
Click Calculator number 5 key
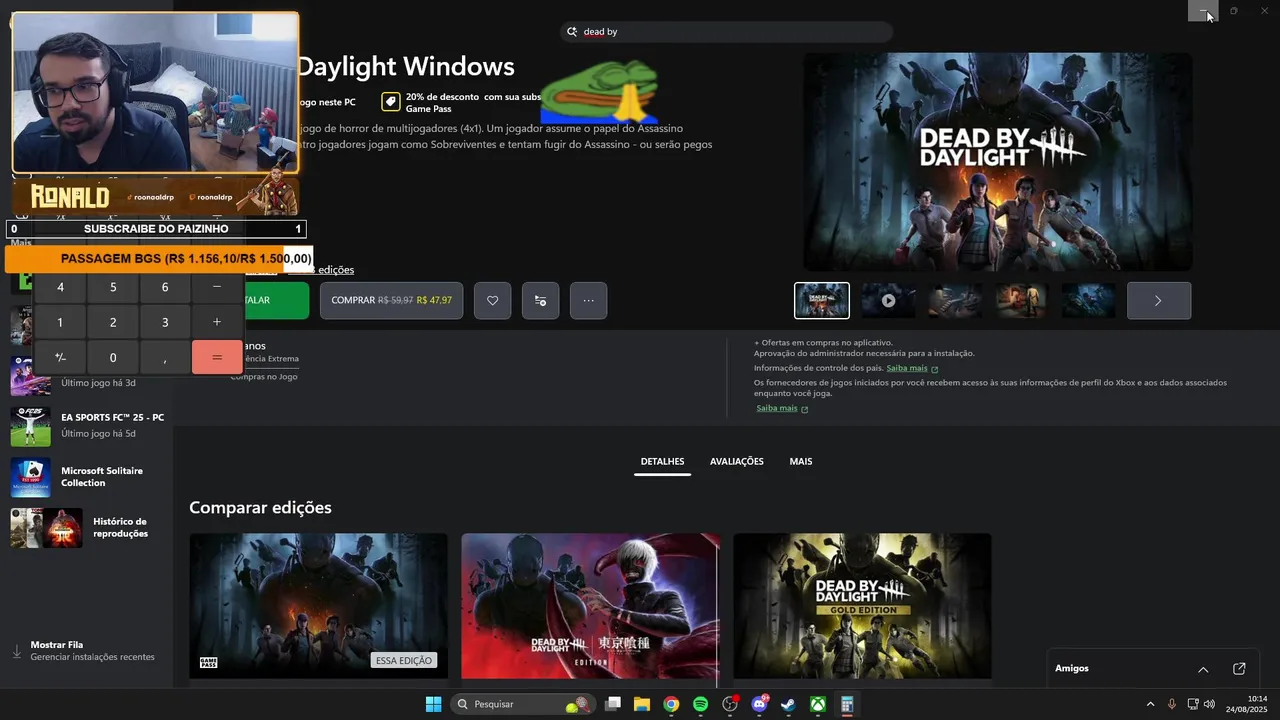(113, 287)
